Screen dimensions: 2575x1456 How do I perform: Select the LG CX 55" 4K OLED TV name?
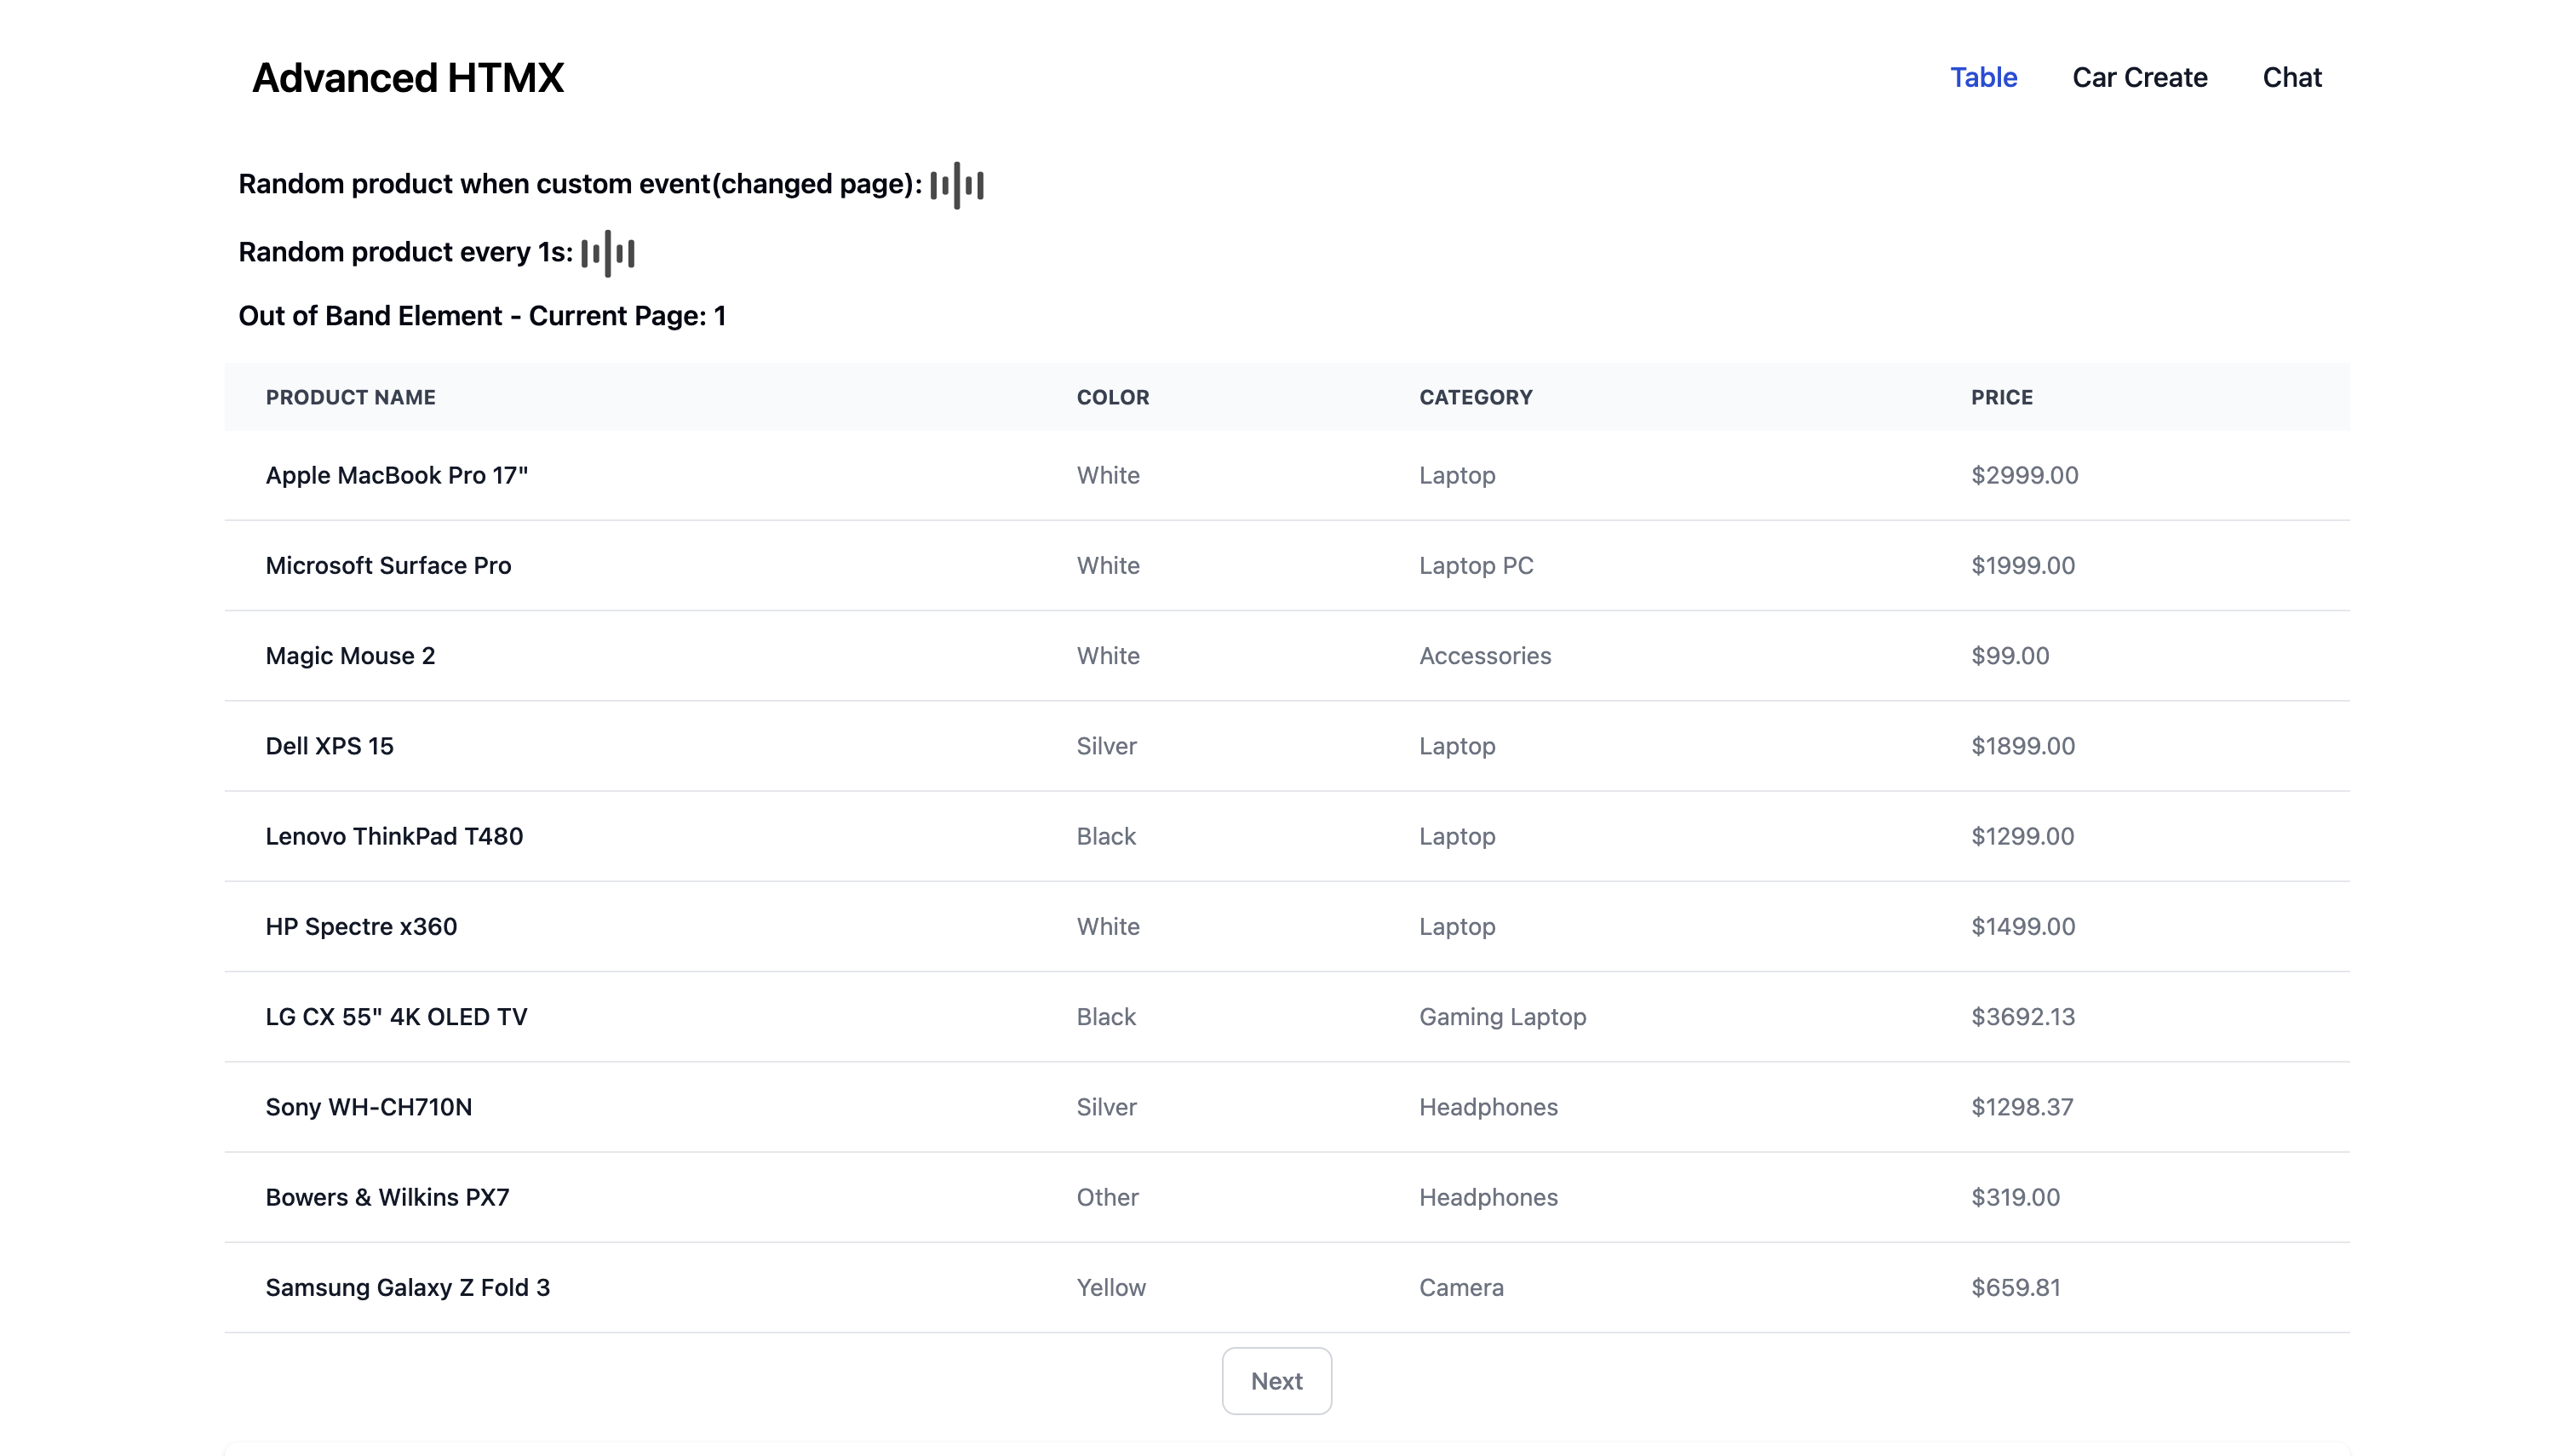point(396,1016)
